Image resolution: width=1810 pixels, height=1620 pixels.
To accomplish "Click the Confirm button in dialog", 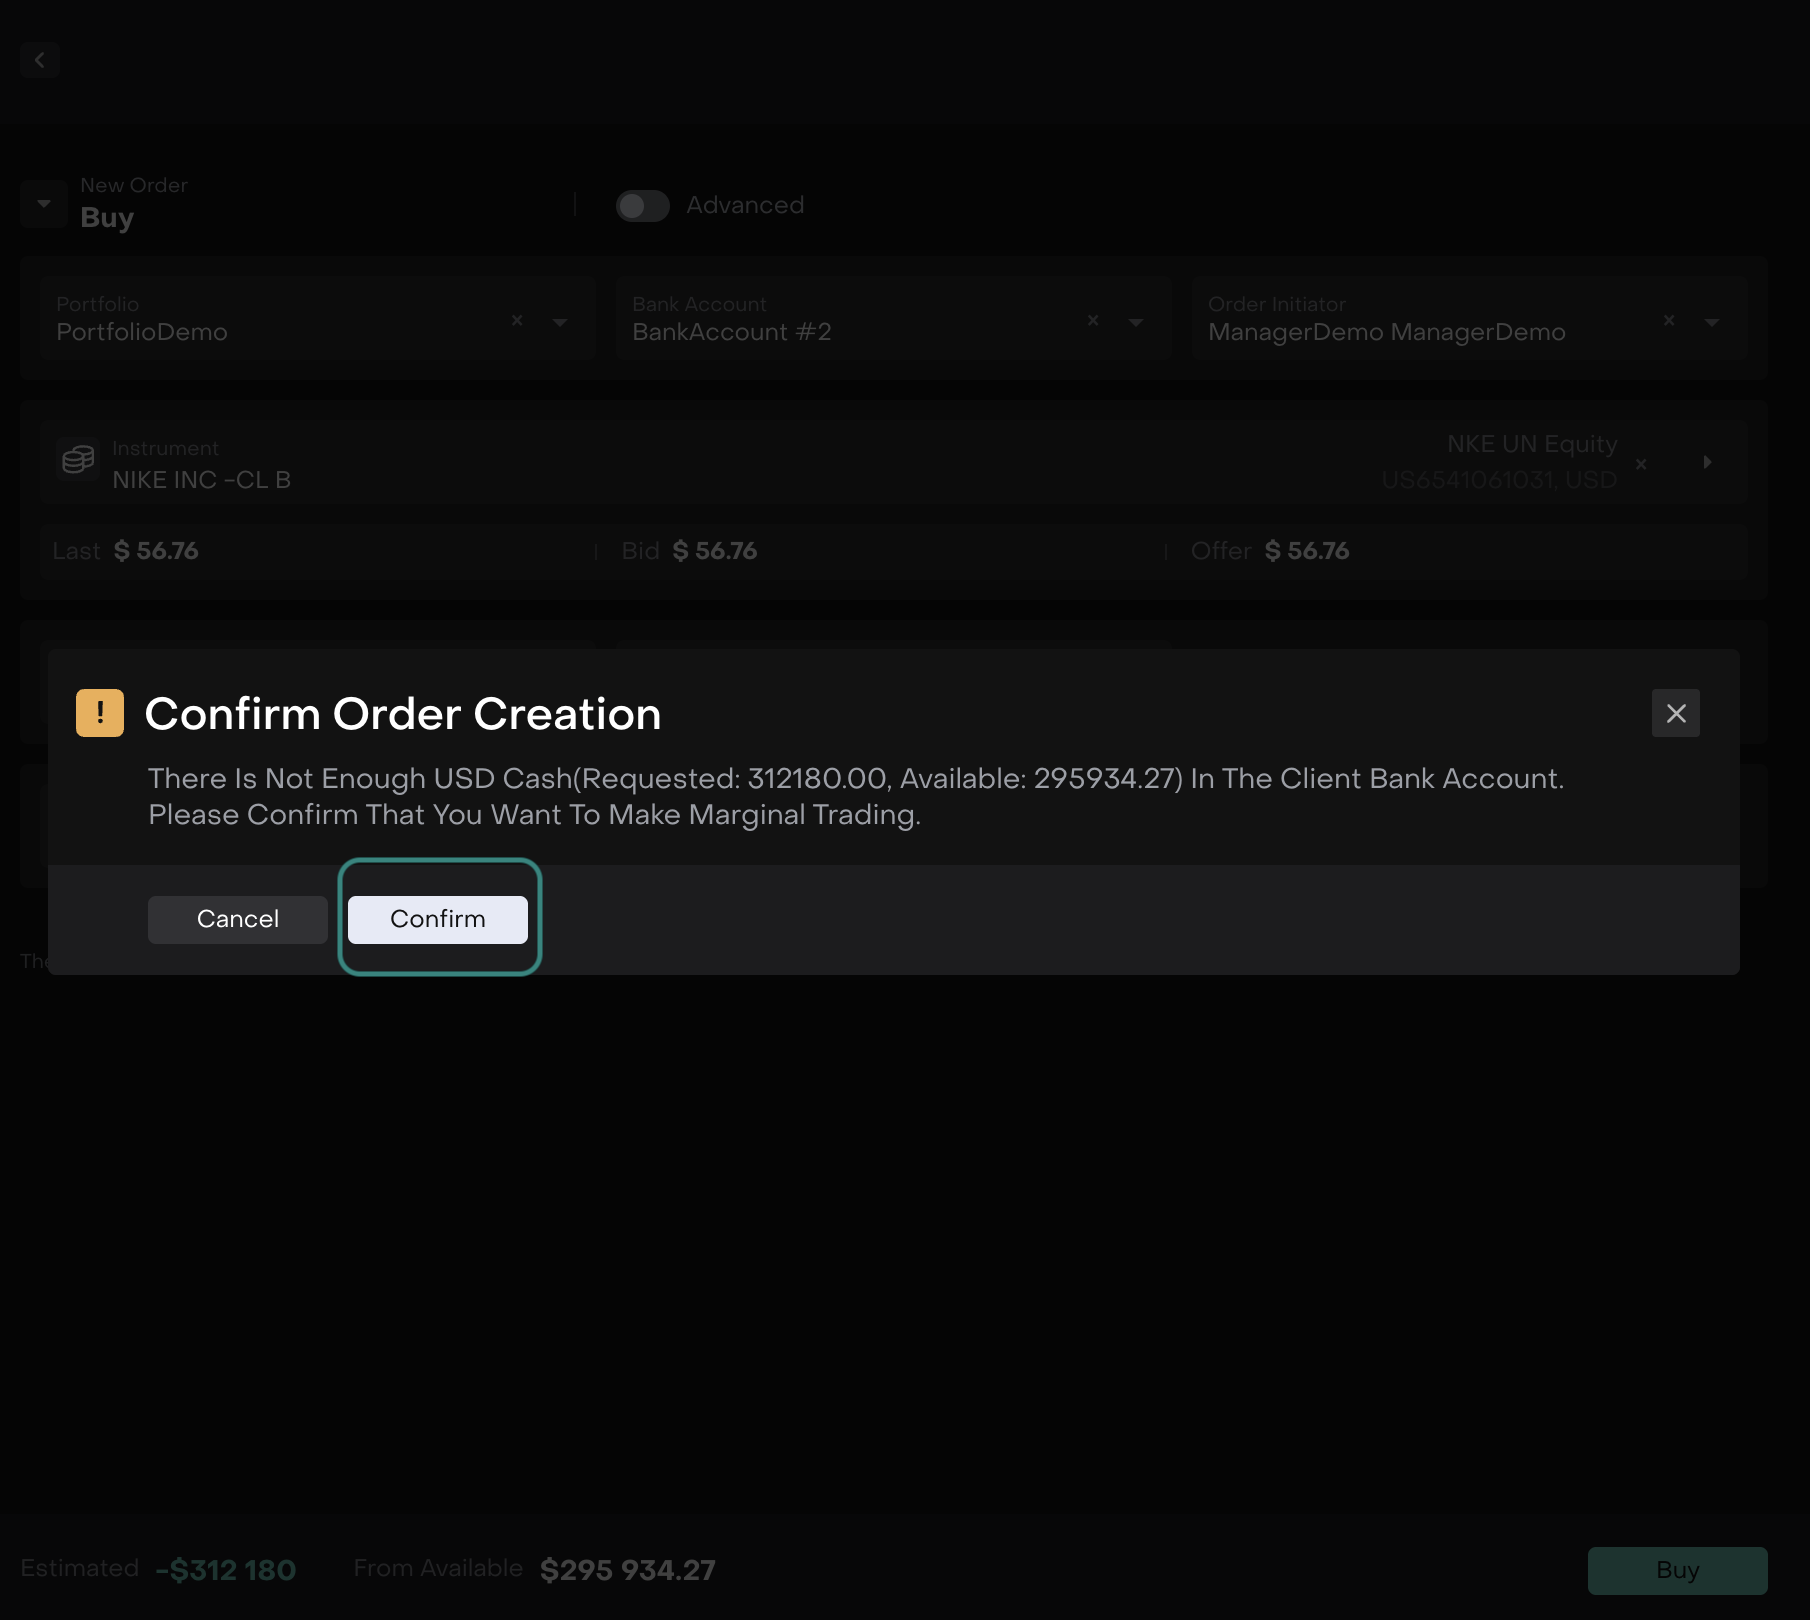I will coord(437,919).
